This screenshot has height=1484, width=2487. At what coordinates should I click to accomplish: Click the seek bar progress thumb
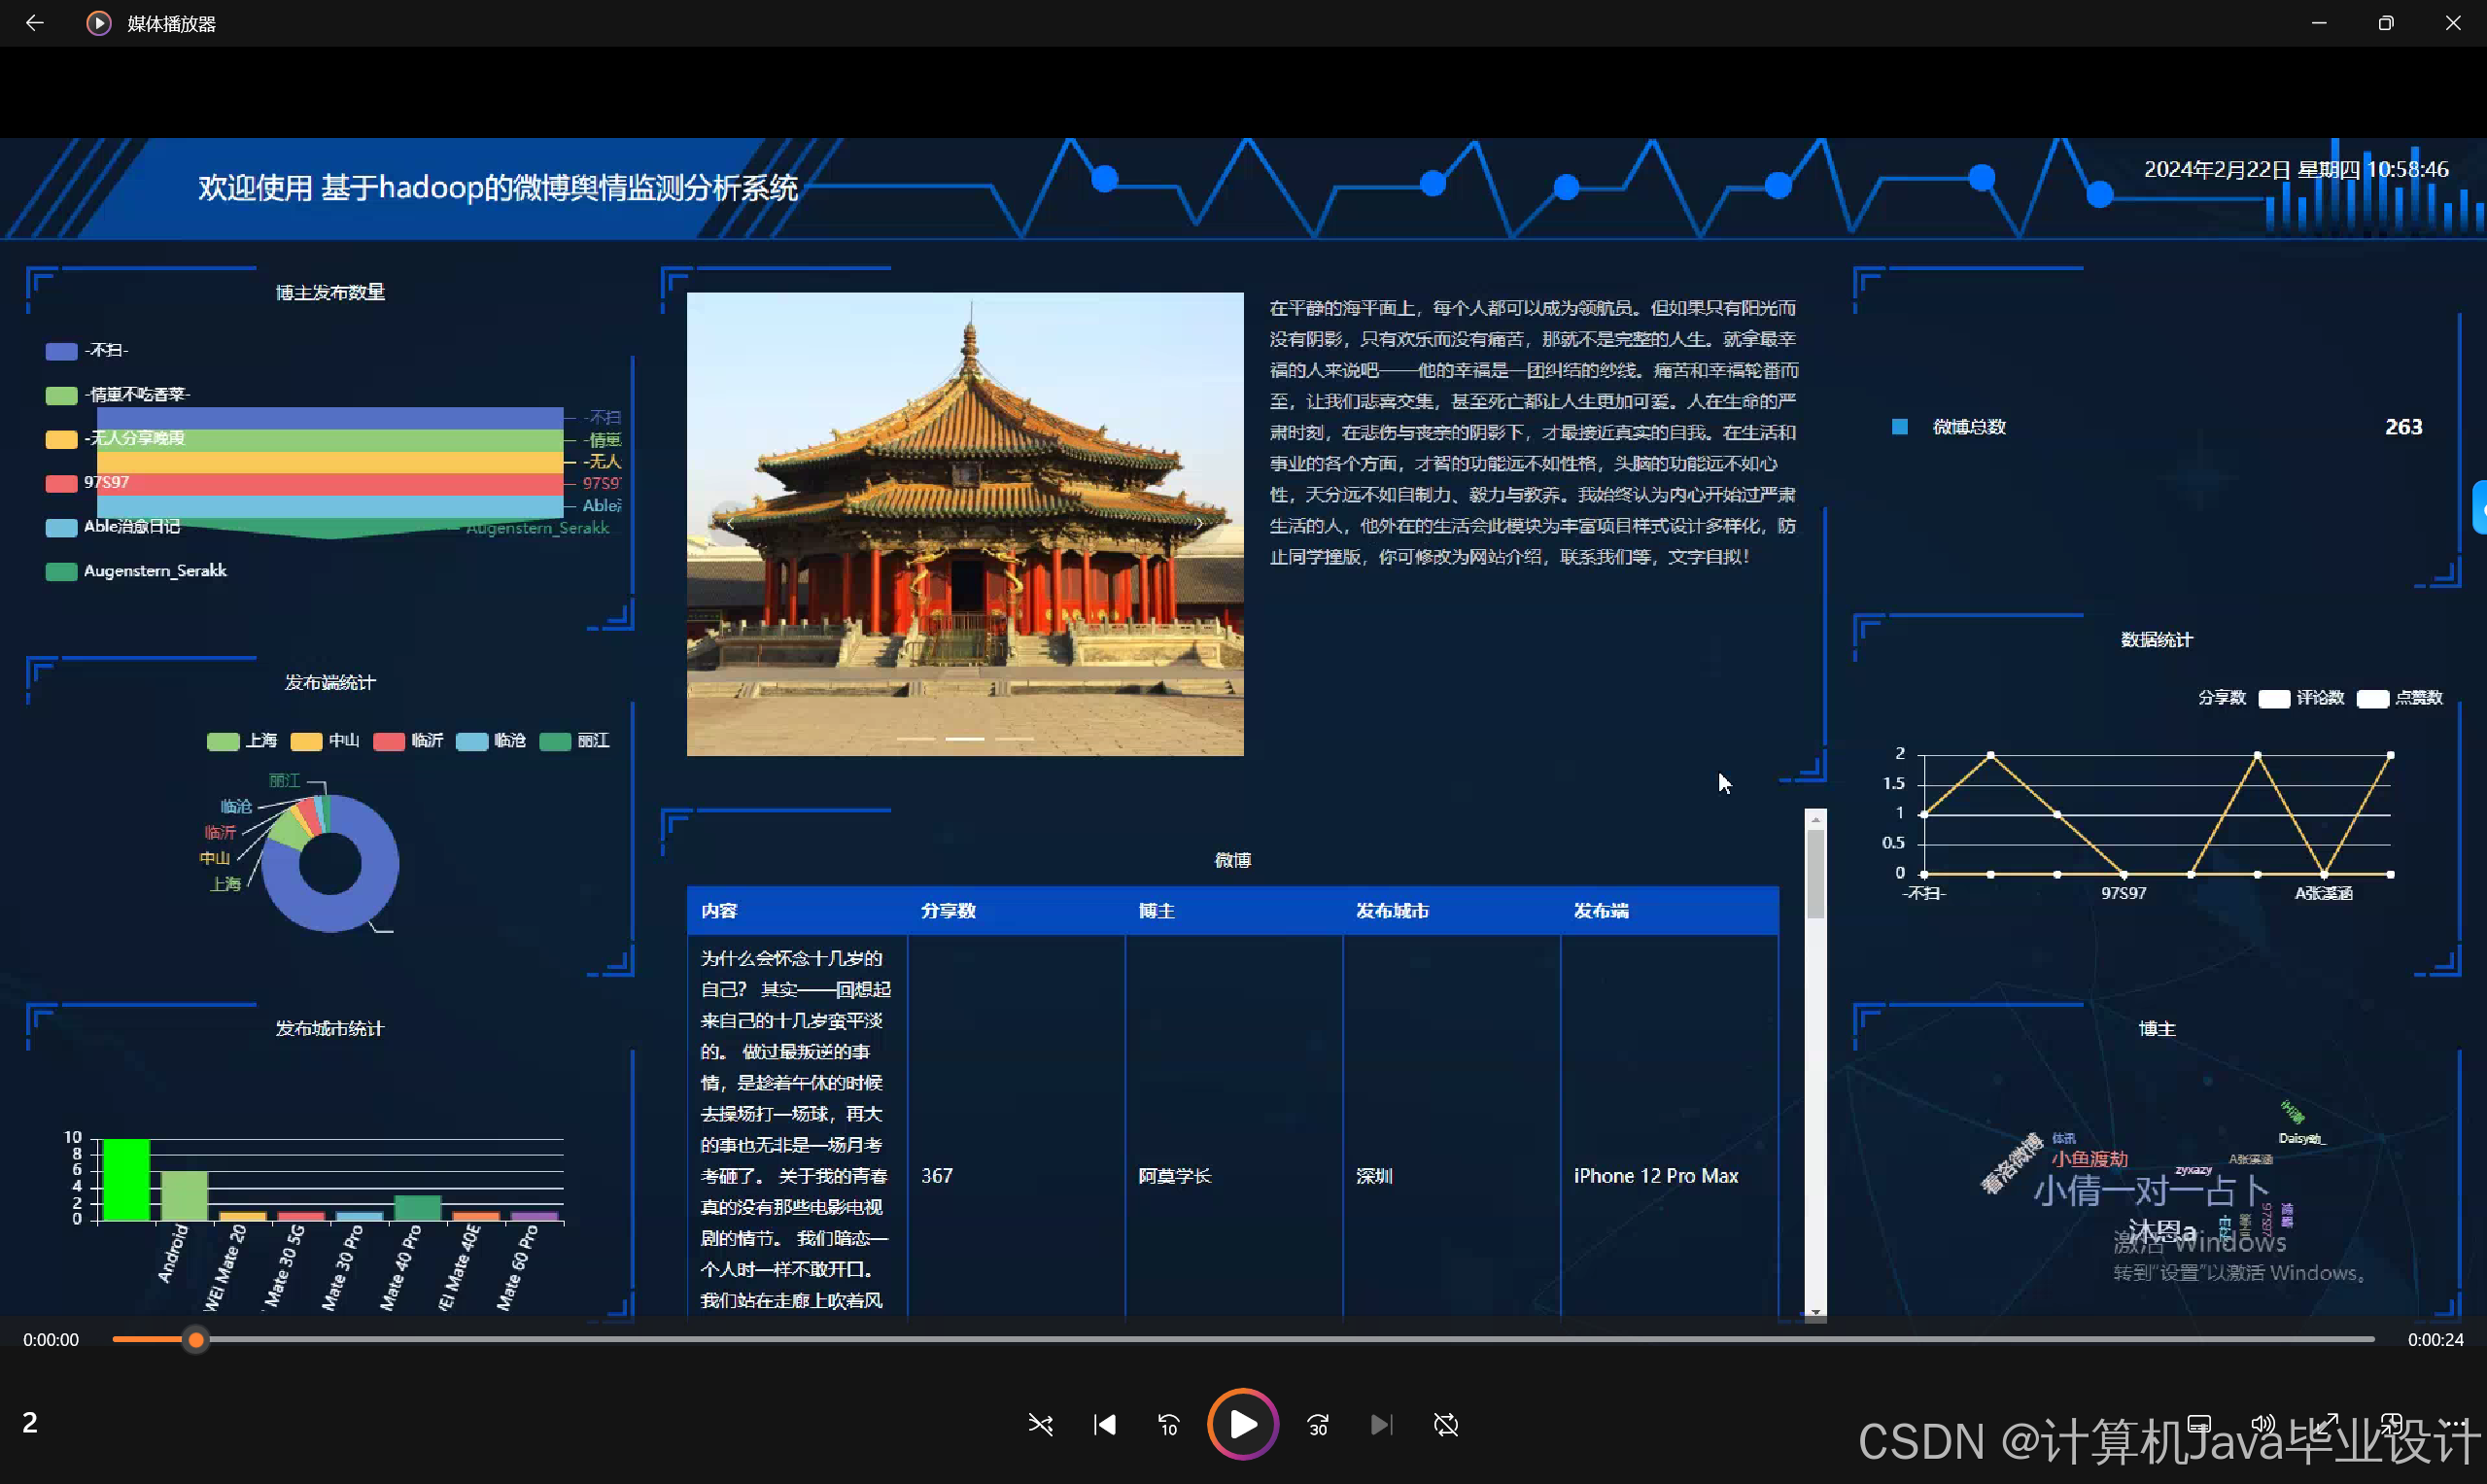tap(196, 1339)
